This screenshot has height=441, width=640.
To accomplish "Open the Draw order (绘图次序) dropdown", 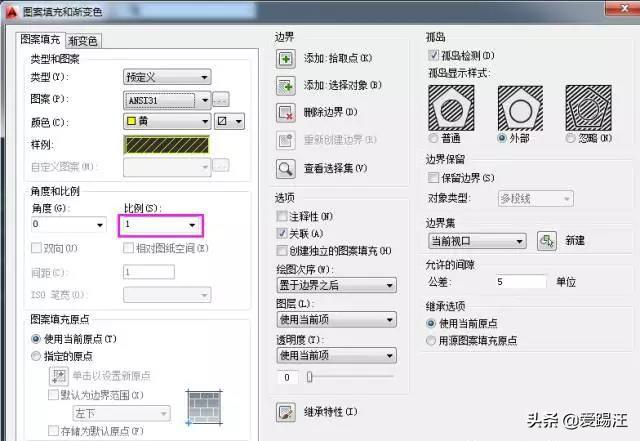I will coord(336,285).
